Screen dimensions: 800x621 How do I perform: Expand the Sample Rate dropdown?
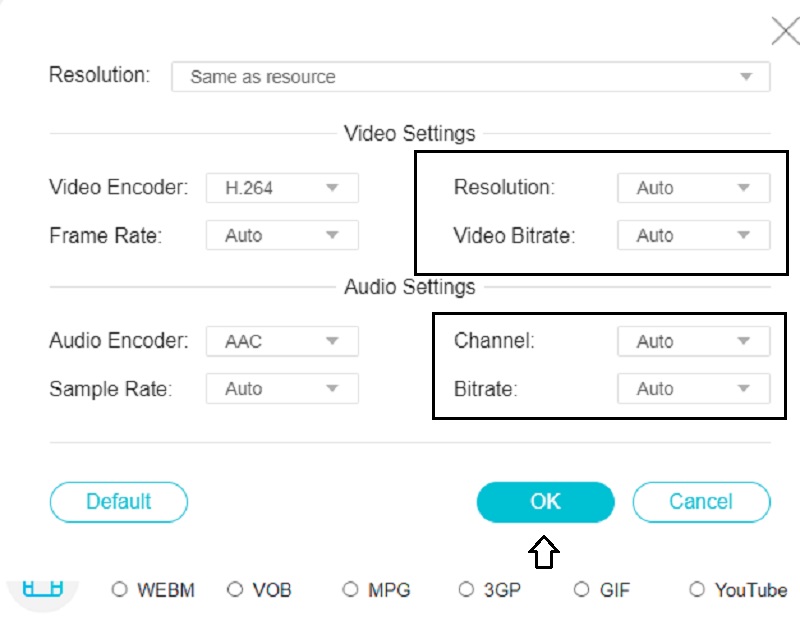[x=281, y=388]
